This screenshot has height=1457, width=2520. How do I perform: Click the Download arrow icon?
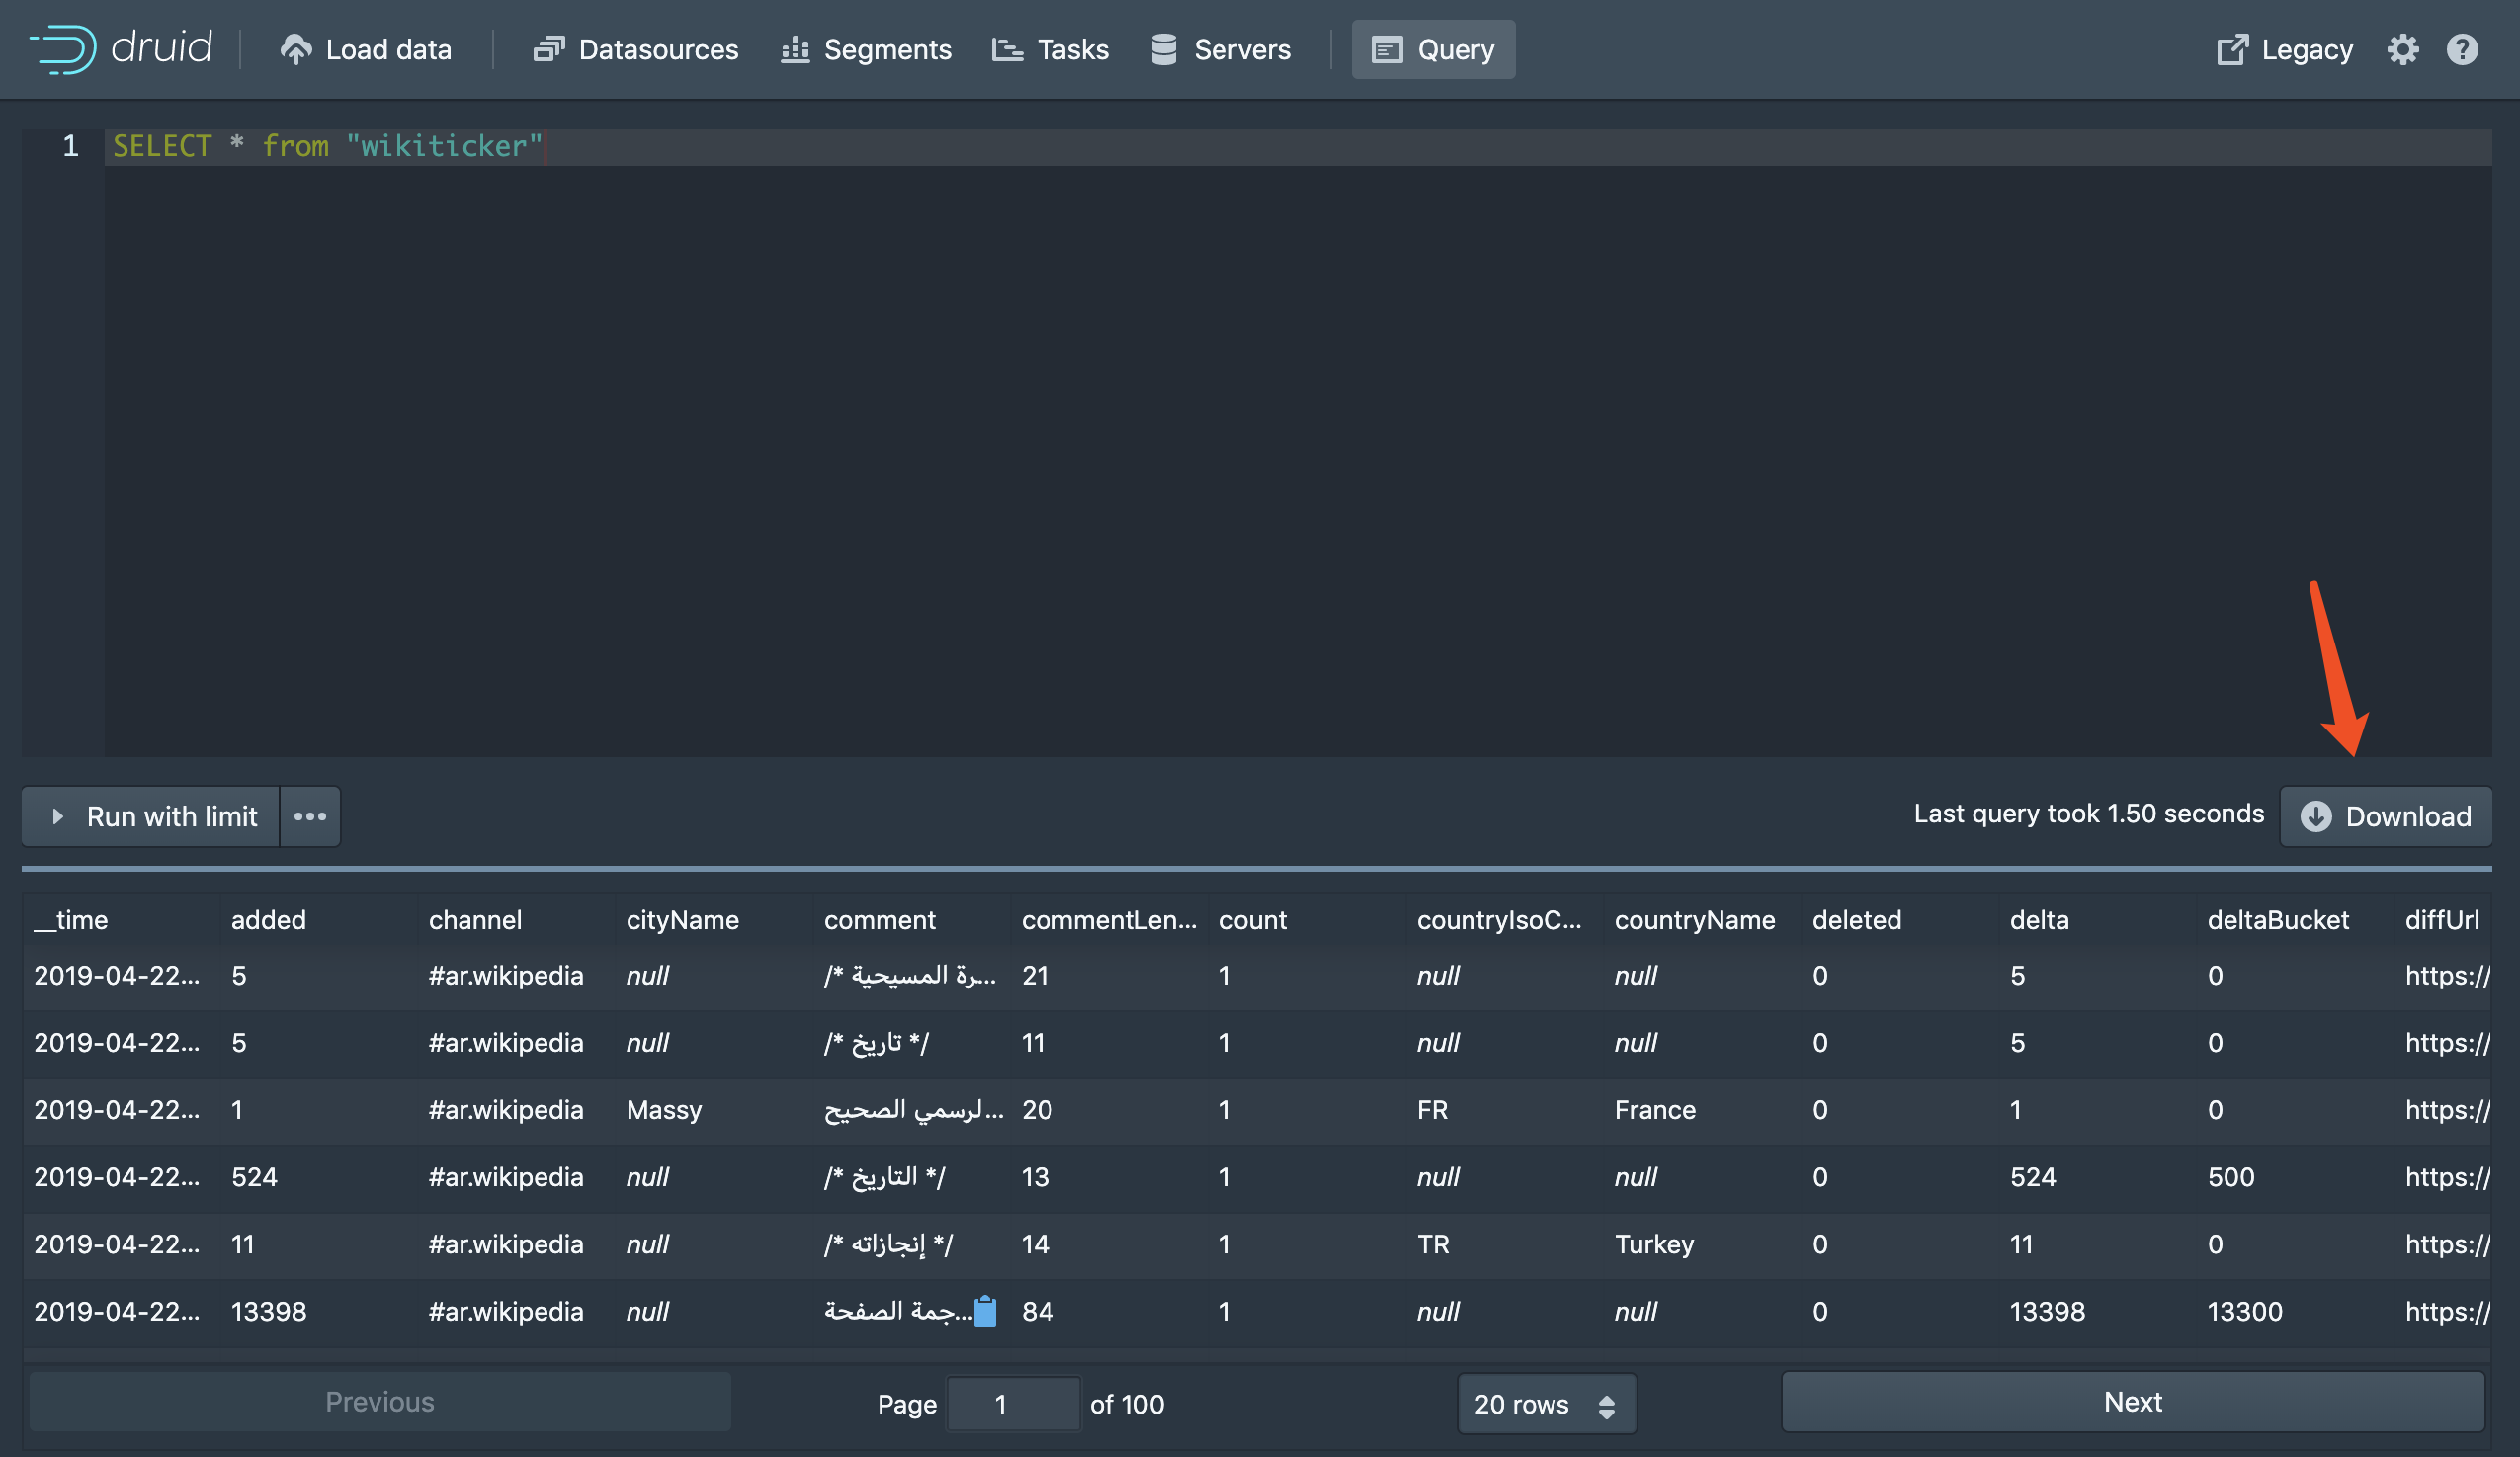(x=2316, y=816)
